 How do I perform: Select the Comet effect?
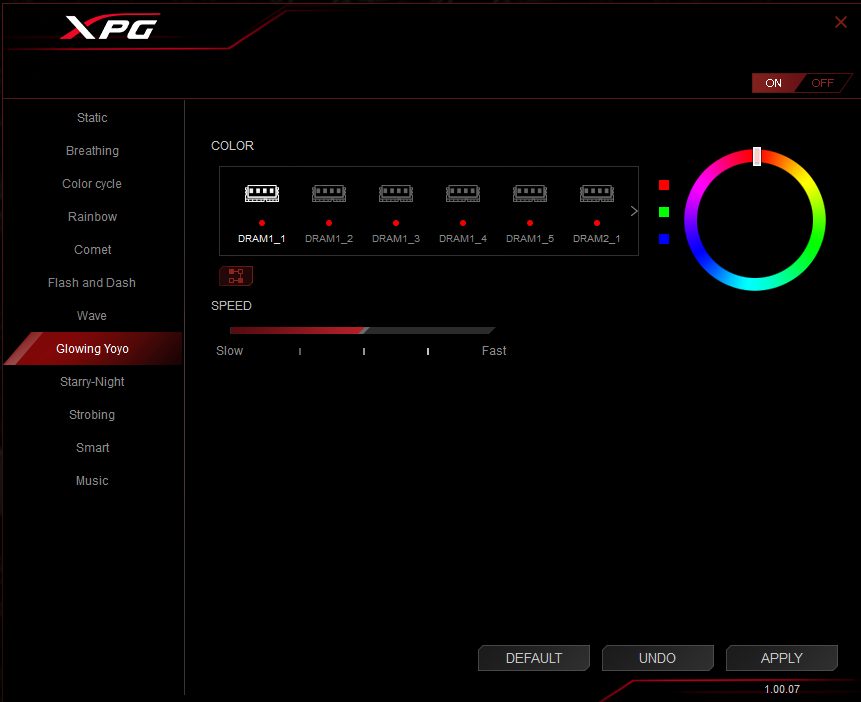[x=92, y=249]
